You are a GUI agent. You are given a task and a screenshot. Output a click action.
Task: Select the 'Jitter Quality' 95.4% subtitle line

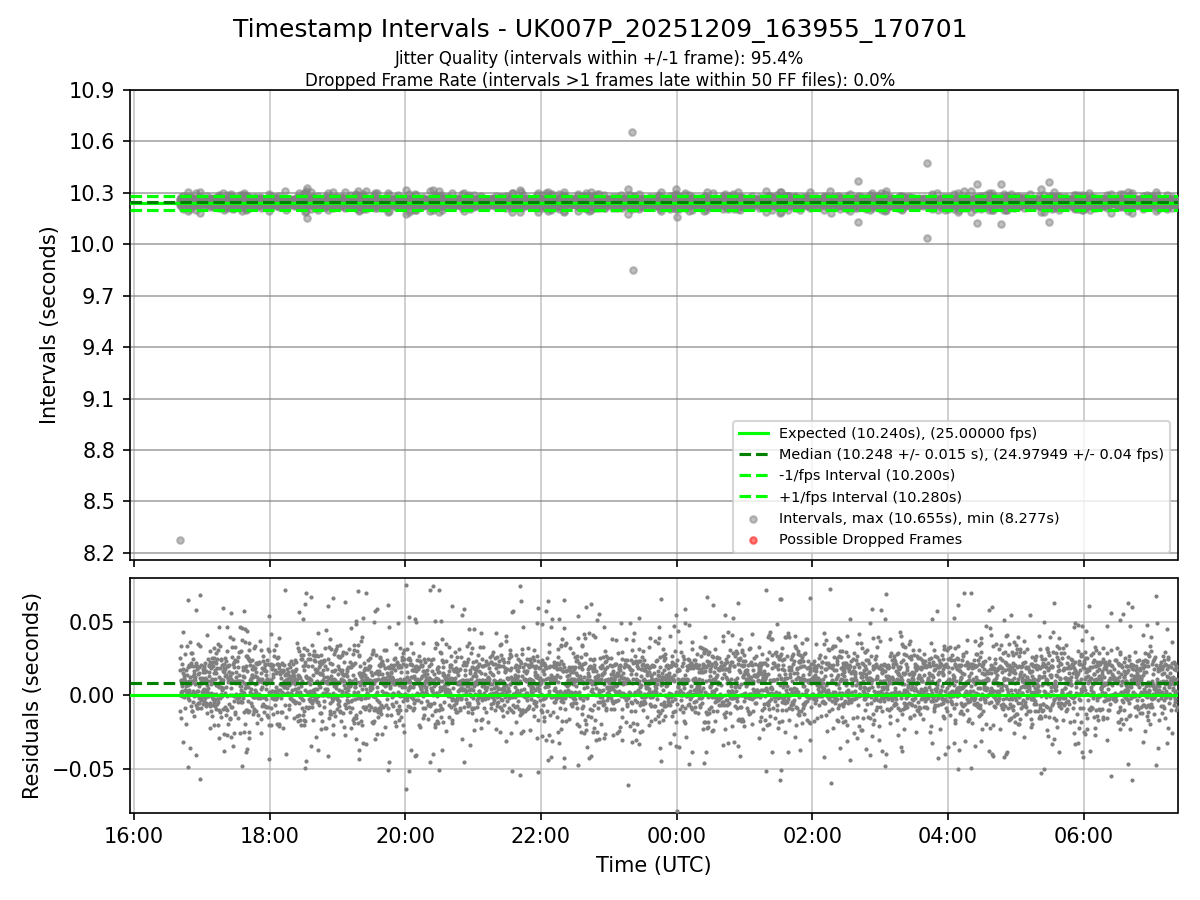click(599, 59)
